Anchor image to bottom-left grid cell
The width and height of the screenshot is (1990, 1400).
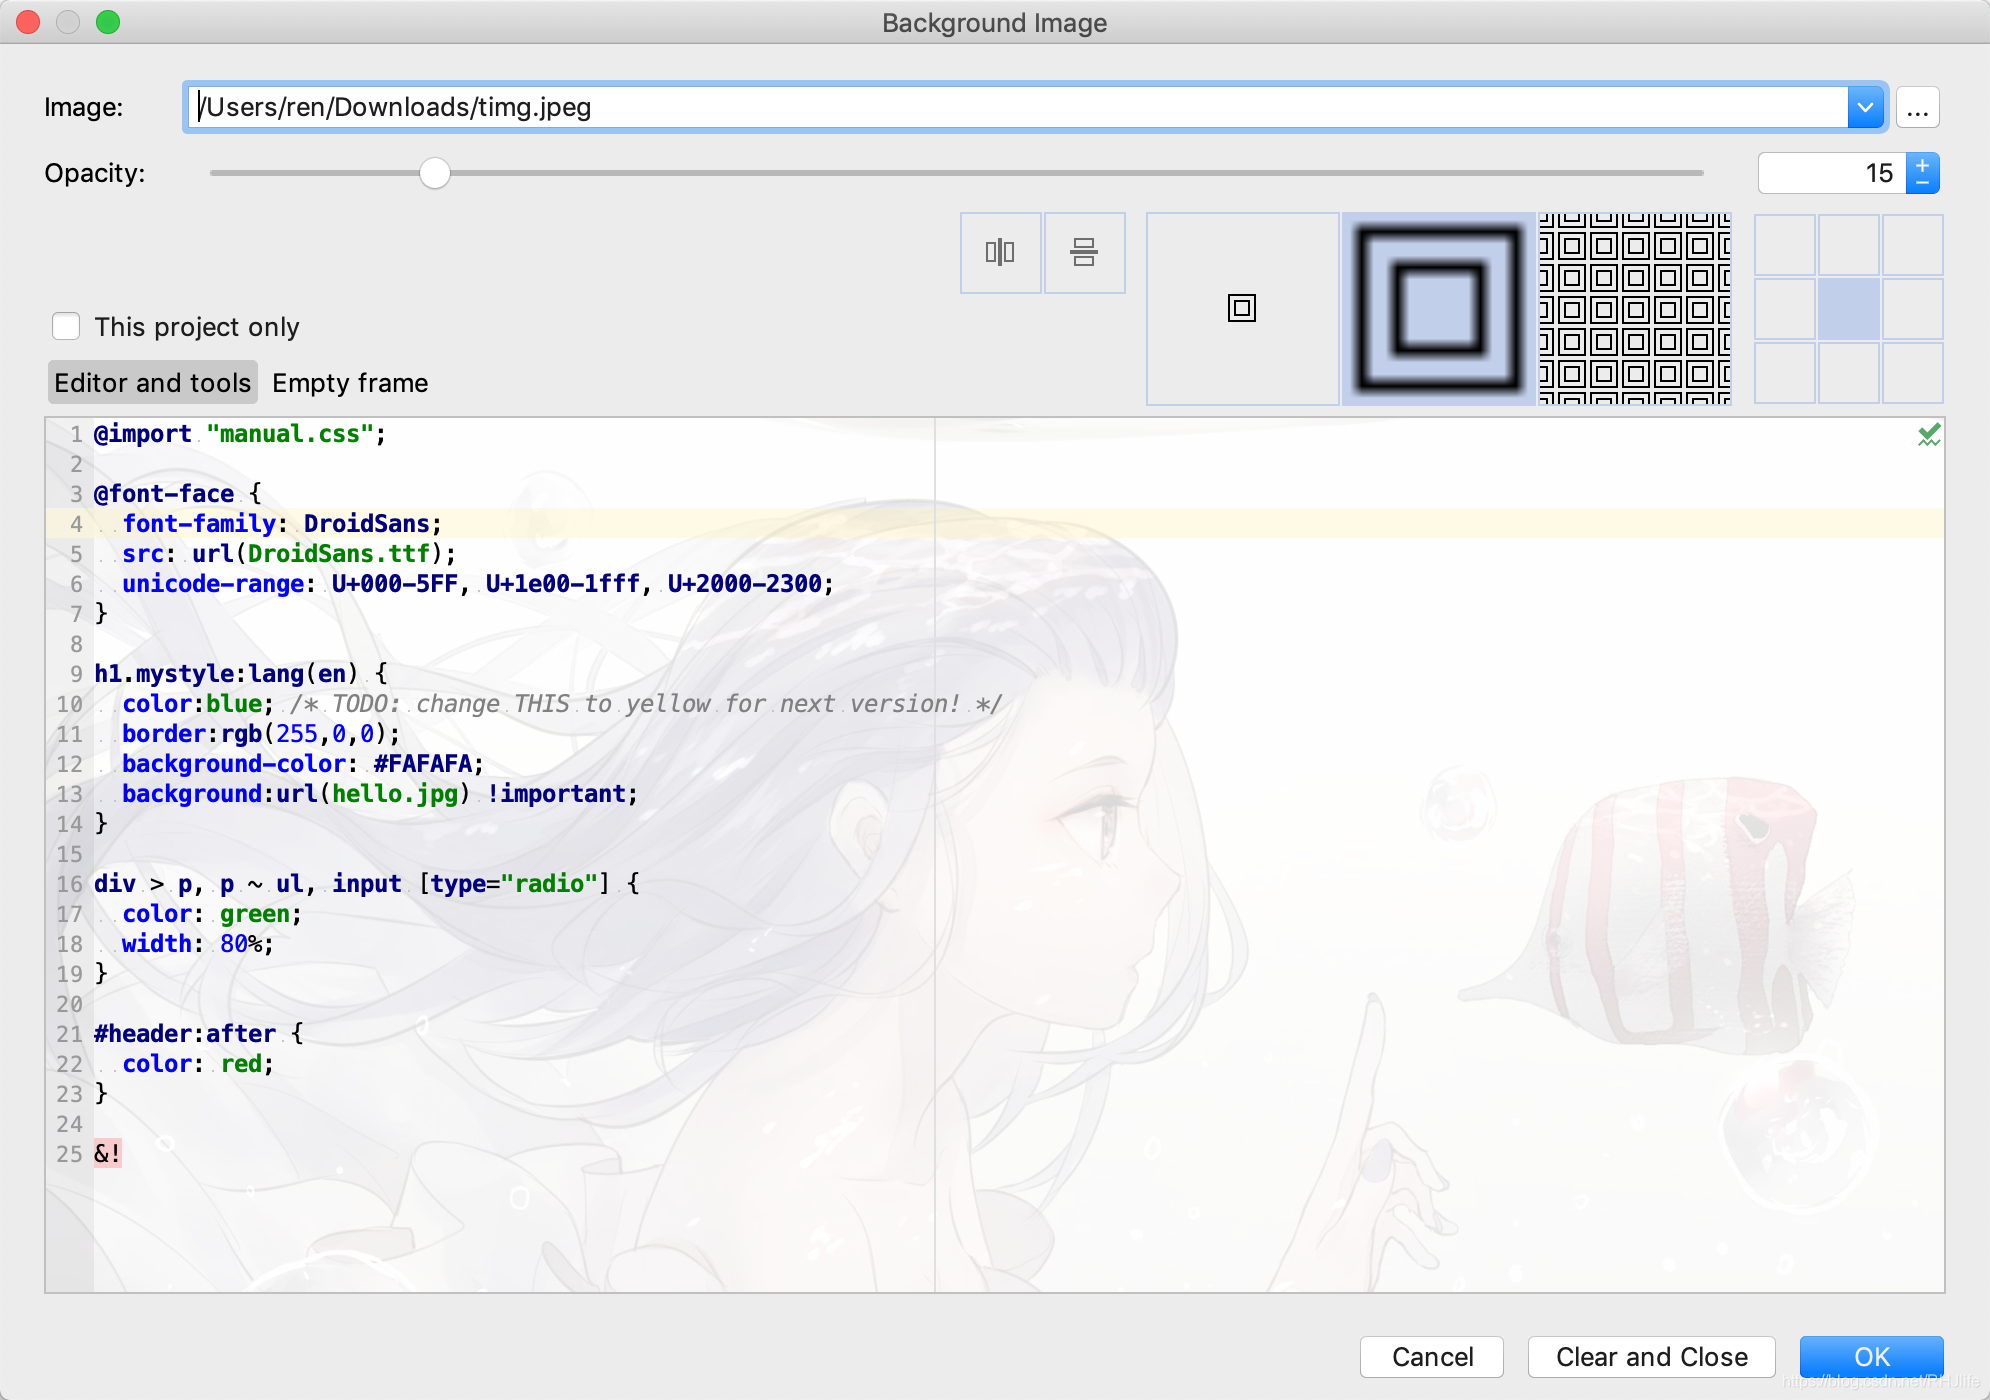tap(1785, 373)
